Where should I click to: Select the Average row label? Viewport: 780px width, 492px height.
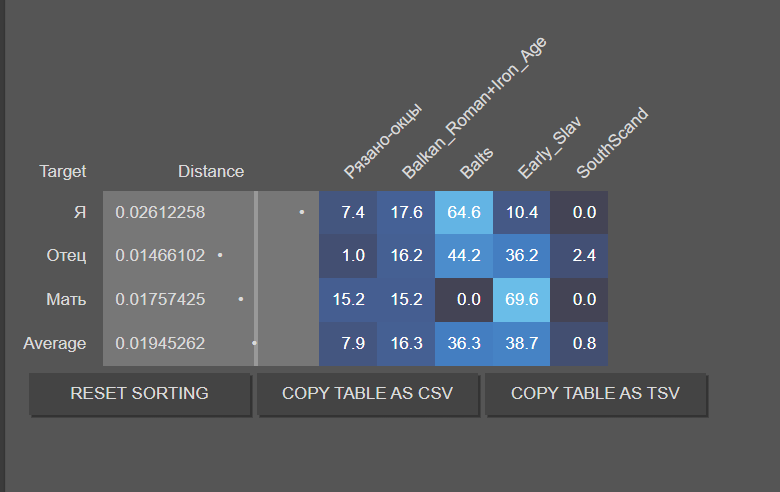click(54, 343)
